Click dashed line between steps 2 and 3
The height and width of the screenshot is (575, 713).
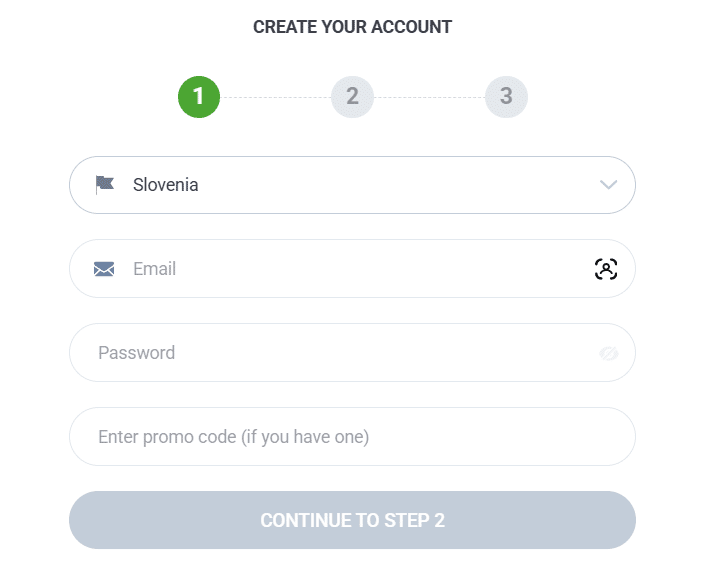click(x=429, y=97)
